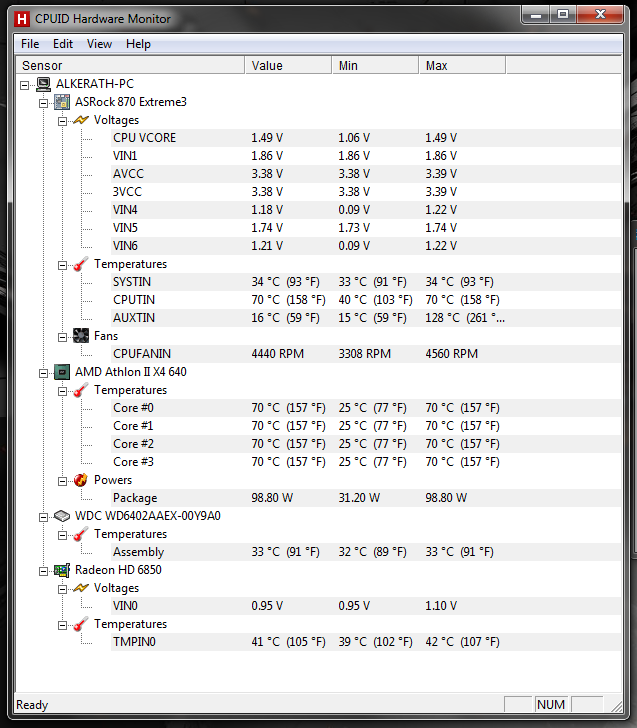
Task: Select the AVCC voltage row
Action: [x=366, y=174]
